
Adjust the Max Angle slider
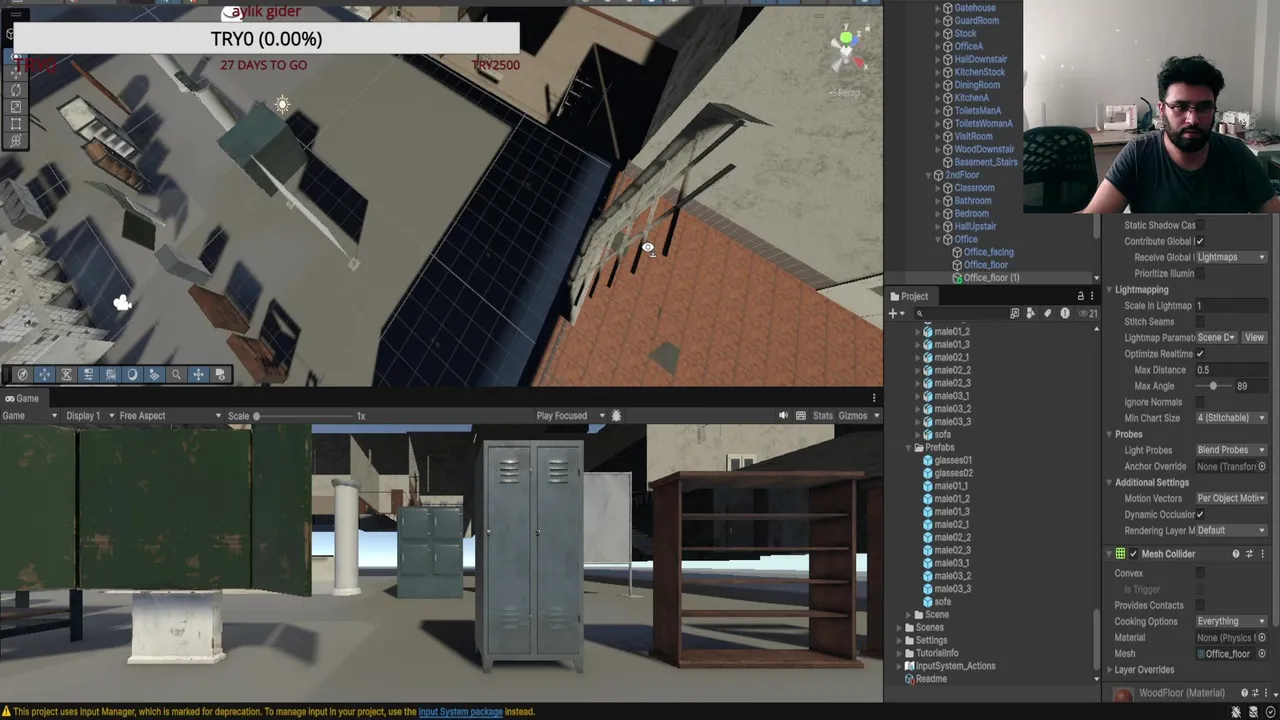[x=1214, y=386]
